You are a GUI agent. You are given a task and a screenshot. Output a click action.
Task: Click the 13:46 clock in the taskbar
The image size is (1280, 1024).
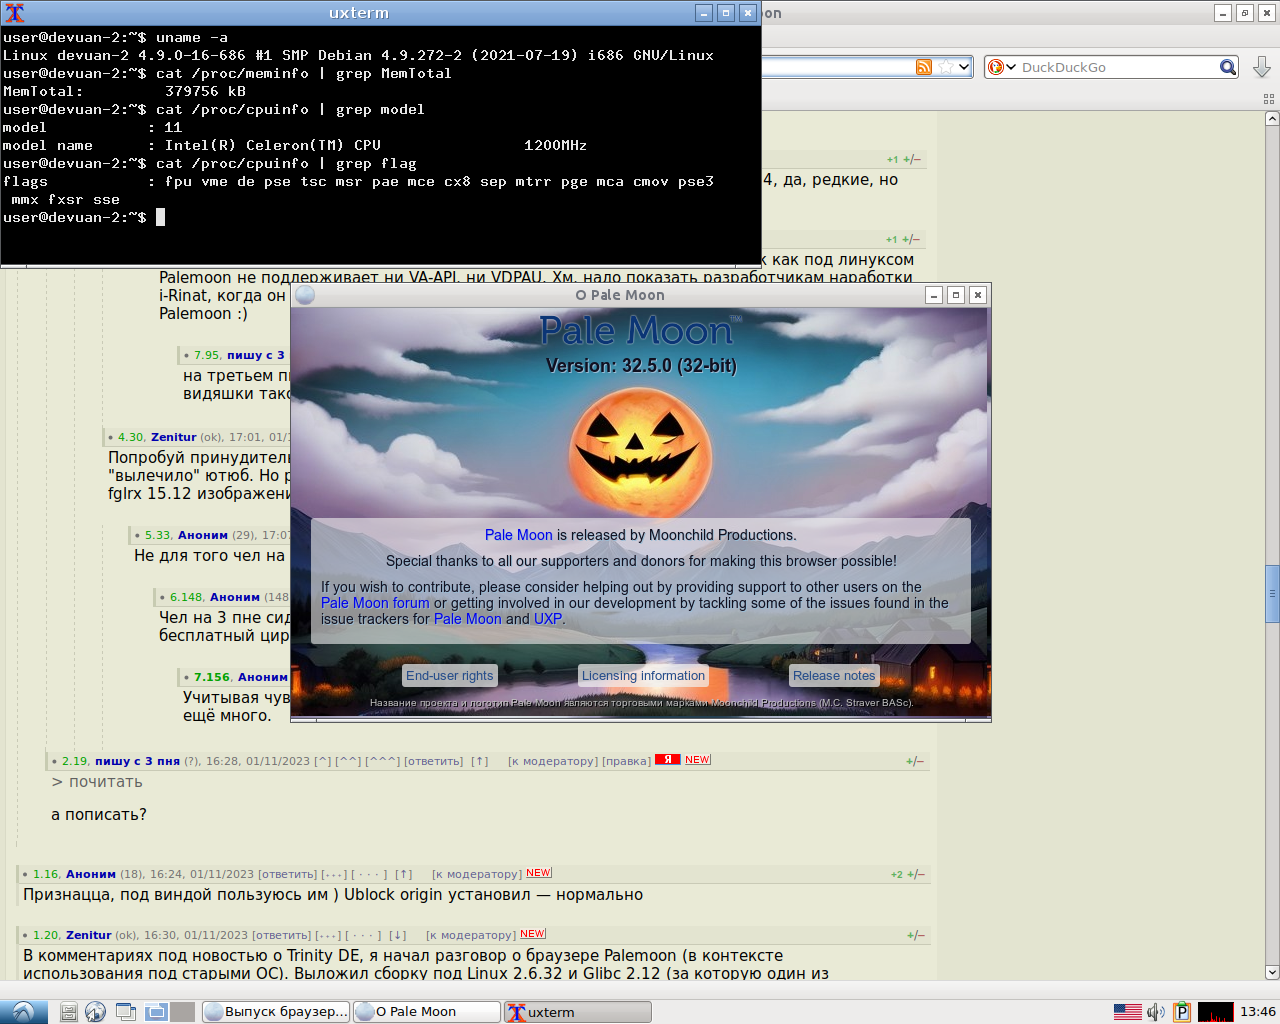[1257, 1012]
